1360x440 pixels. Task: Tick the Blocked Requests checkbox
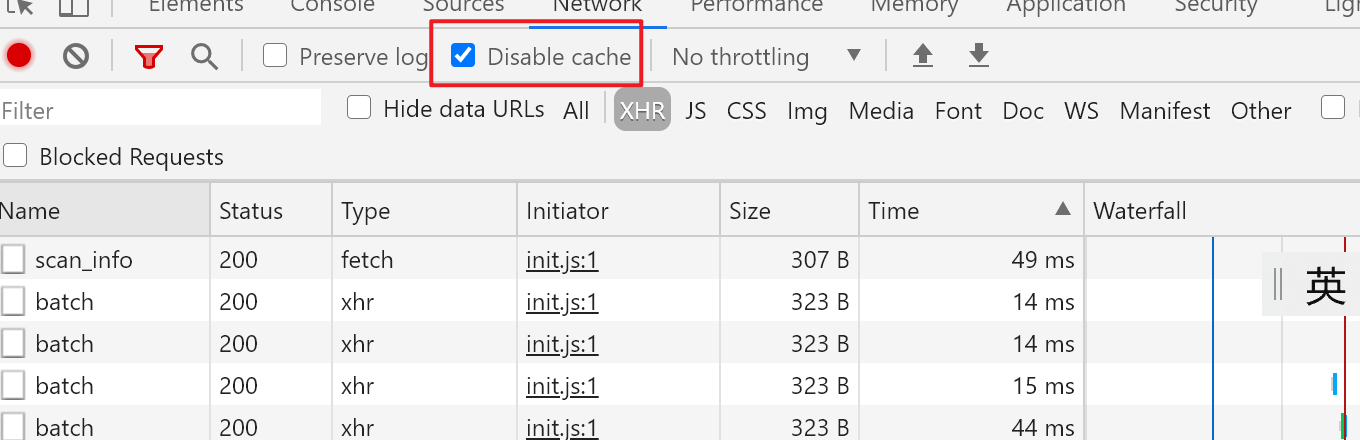tap(15, 155)
